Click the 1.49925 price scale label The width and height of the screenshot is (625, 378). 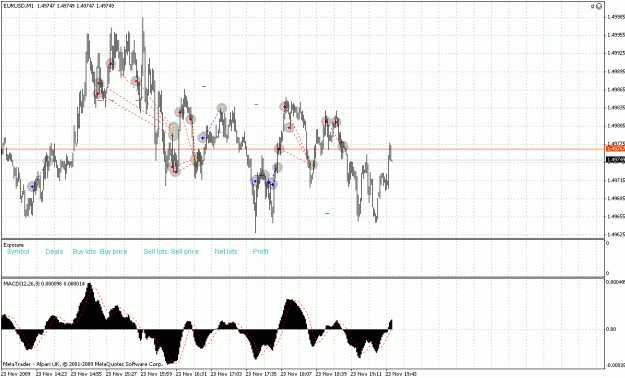pos(616,53)
